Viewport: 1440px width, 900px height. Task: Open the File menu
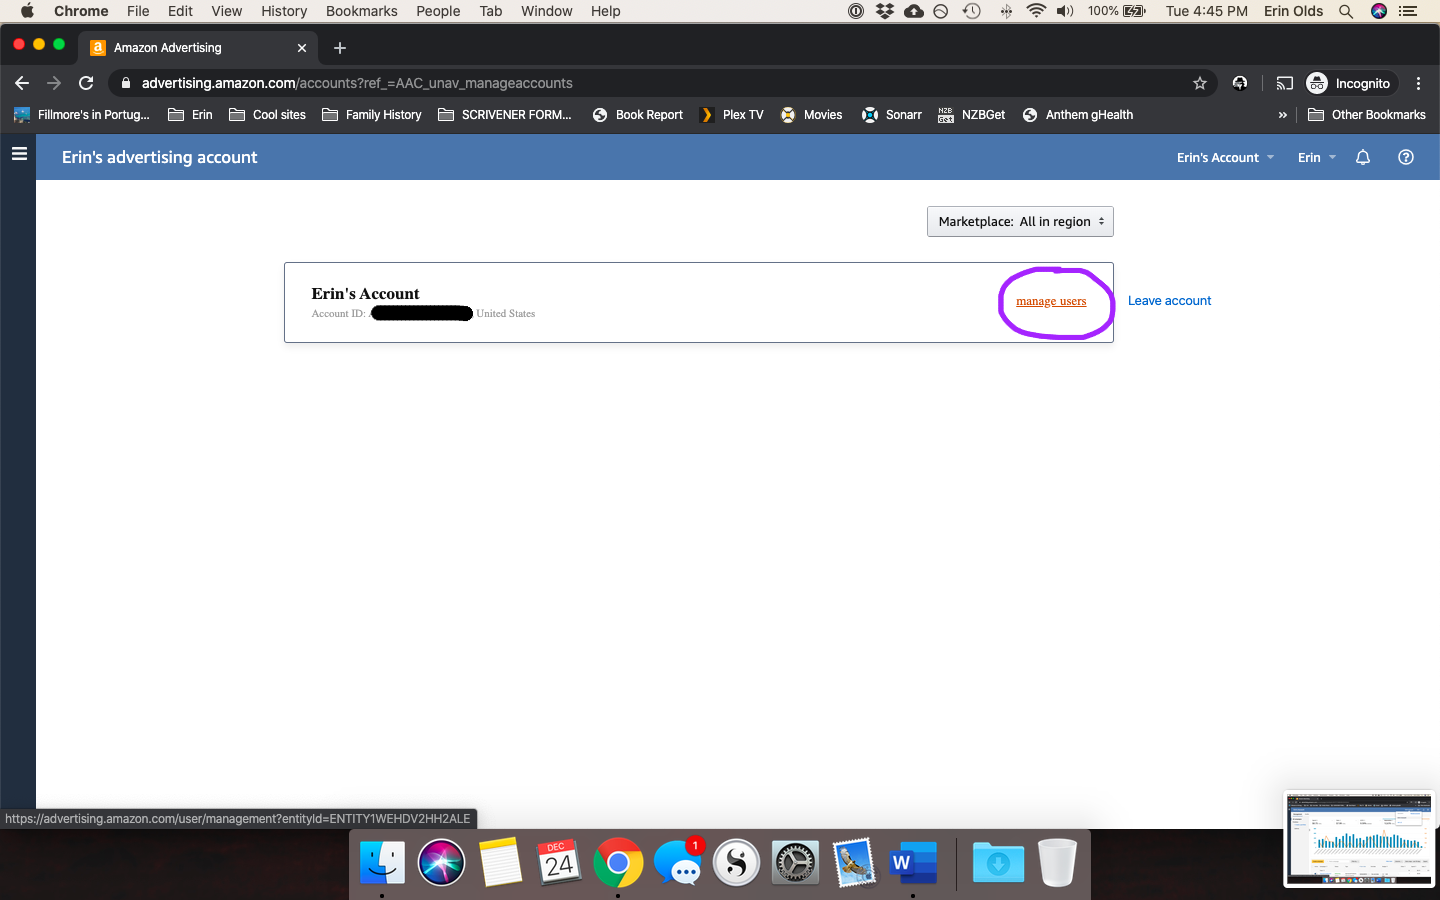pyautogui.click(x=138, y=11)
